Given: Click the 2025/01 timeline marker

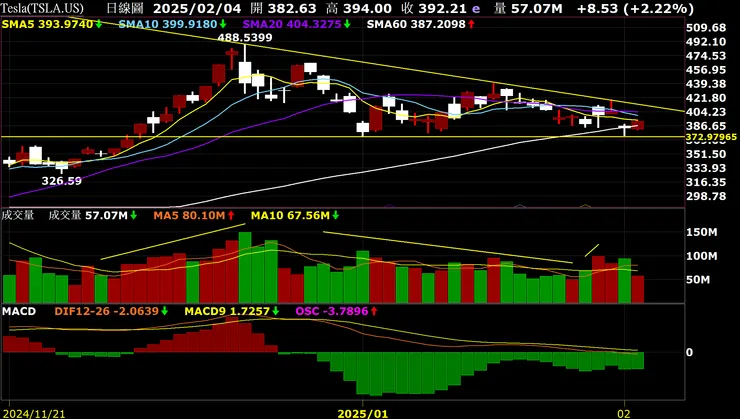Looking at the screenshot, I should 362,414.
